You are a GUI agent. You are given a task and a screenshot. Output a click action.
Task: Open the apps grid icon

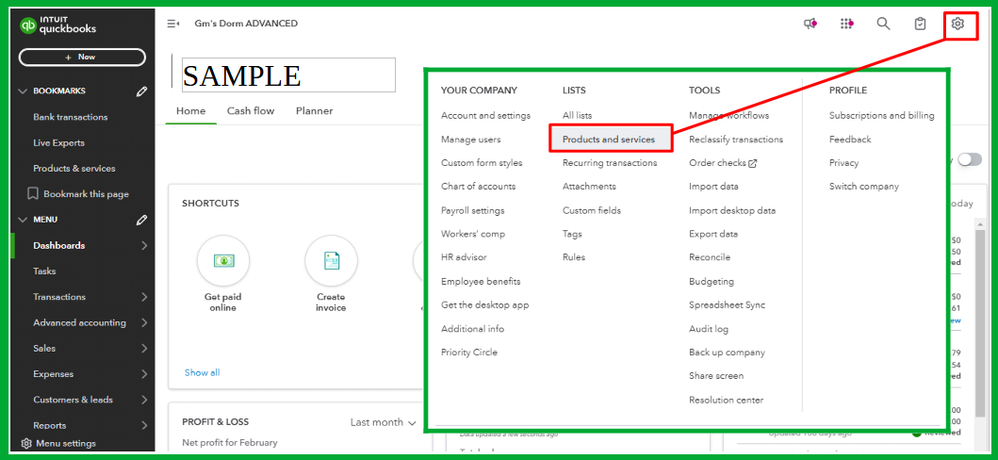(846, 24)
